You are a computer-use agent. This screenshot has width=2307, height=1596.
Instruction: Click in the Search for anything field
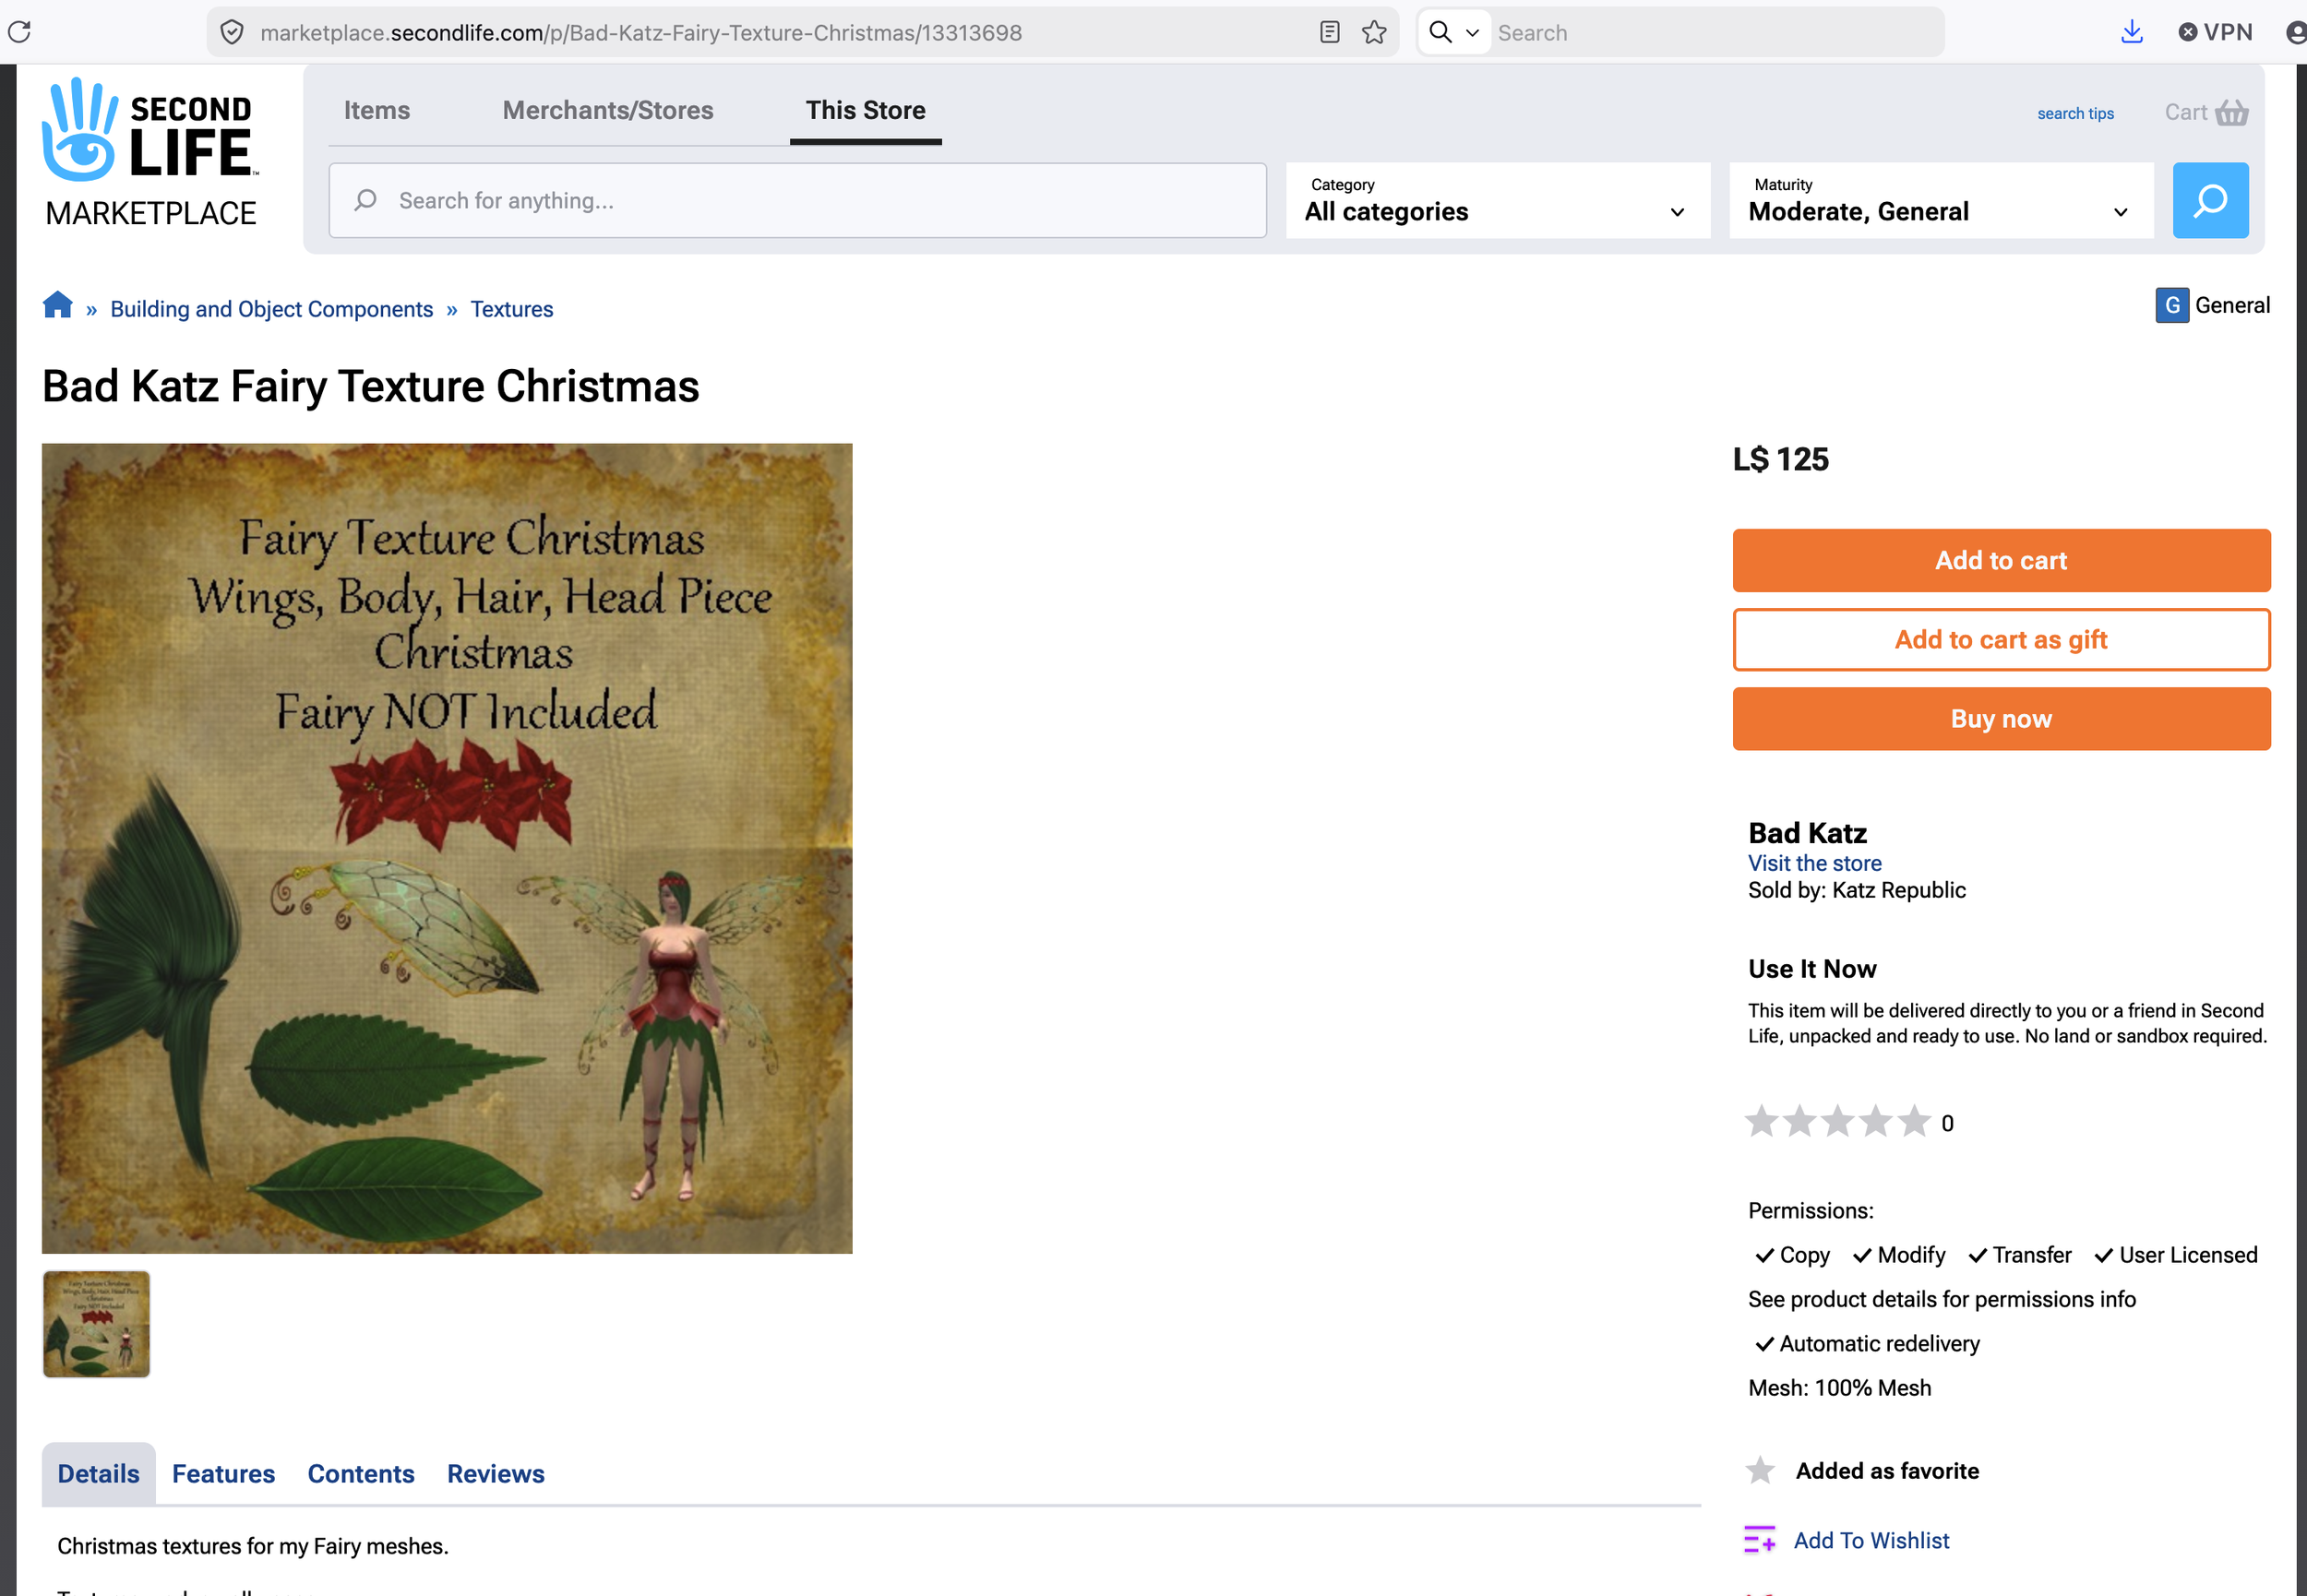point(797,200)
